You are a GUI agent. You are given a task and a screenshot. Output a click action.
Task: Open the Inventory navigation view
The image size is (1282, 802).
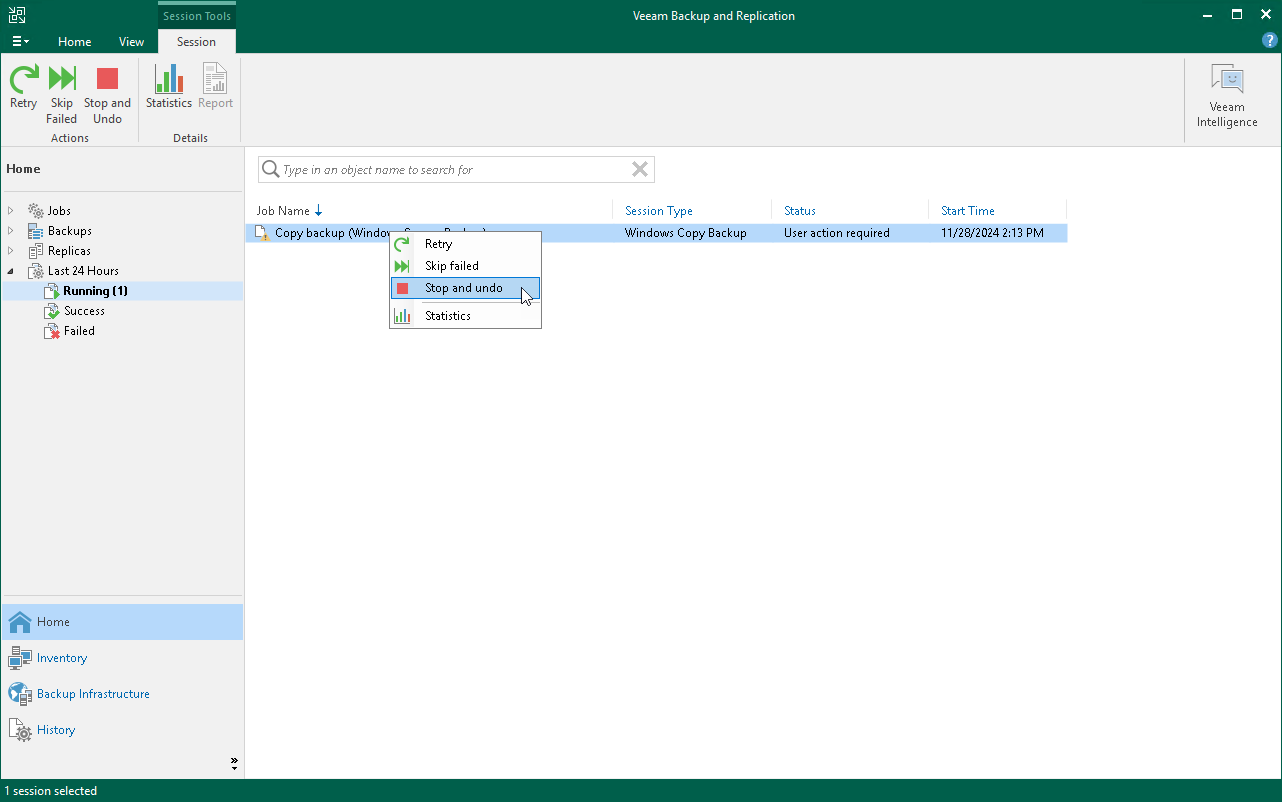[x=122, y=658]
